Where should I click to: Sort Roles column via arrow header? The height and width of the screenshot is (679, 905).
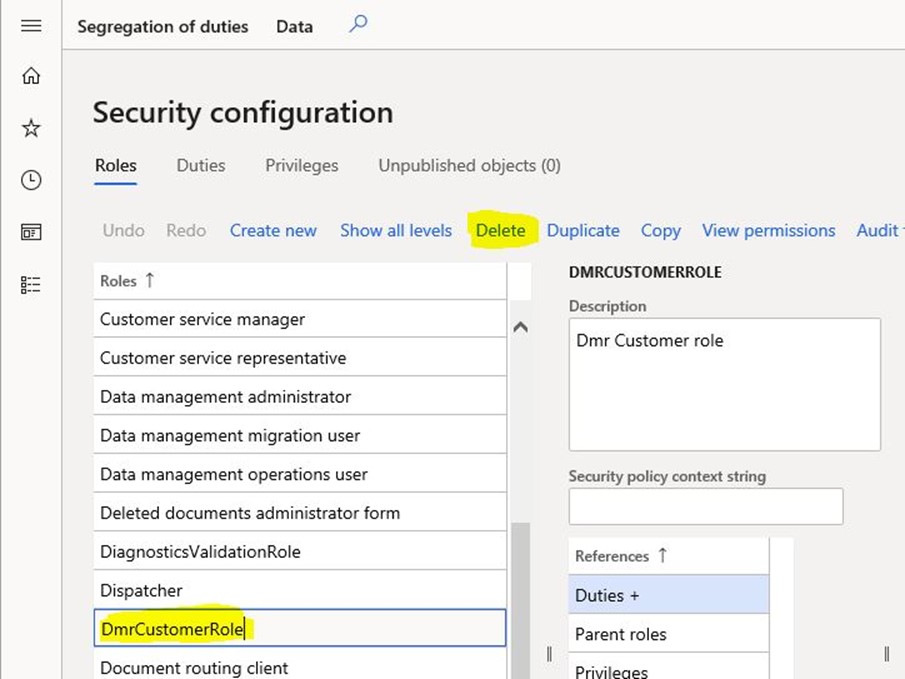point(149,281)
